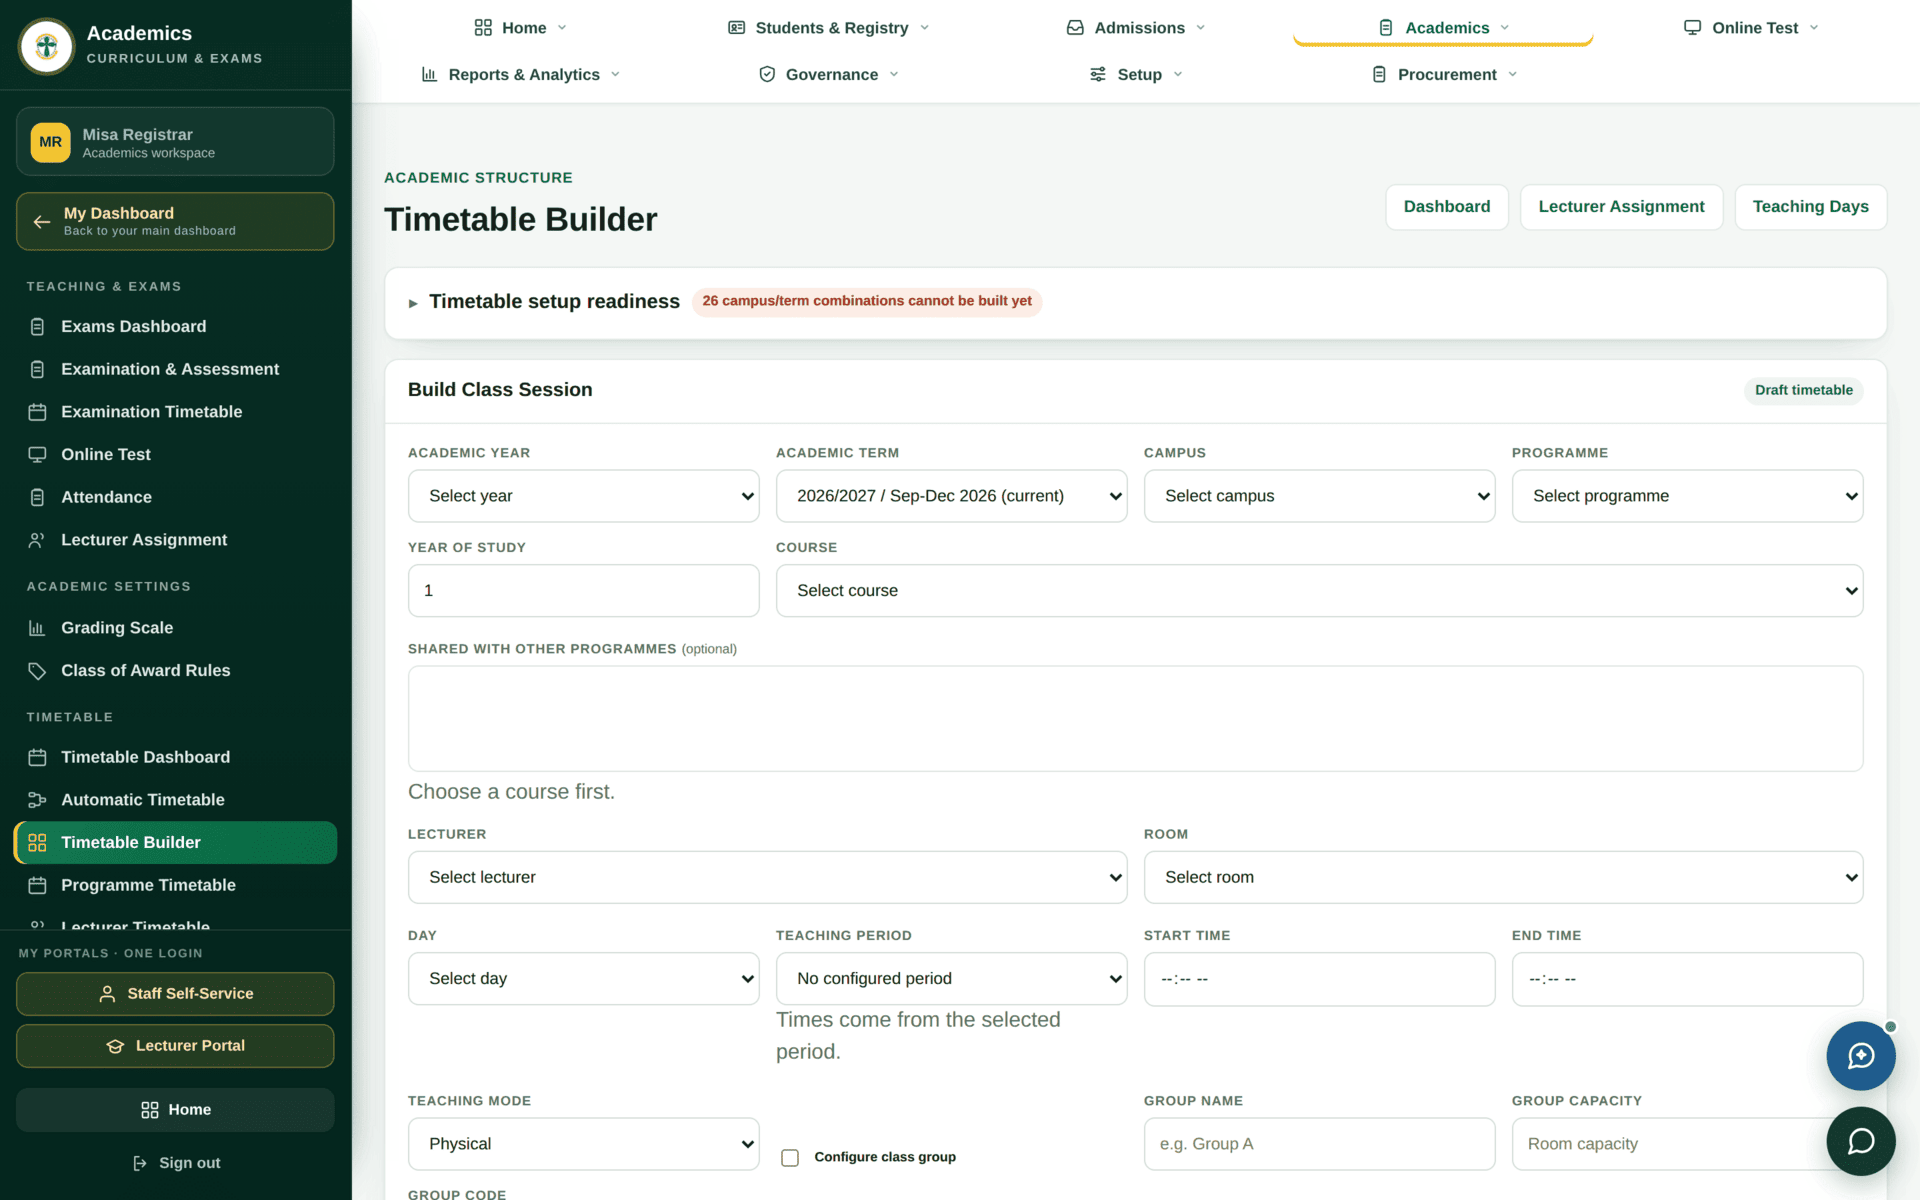Click the End Time input field
The image size is (1920, 1200).
pyautogui.click(x=1687, y=979)
